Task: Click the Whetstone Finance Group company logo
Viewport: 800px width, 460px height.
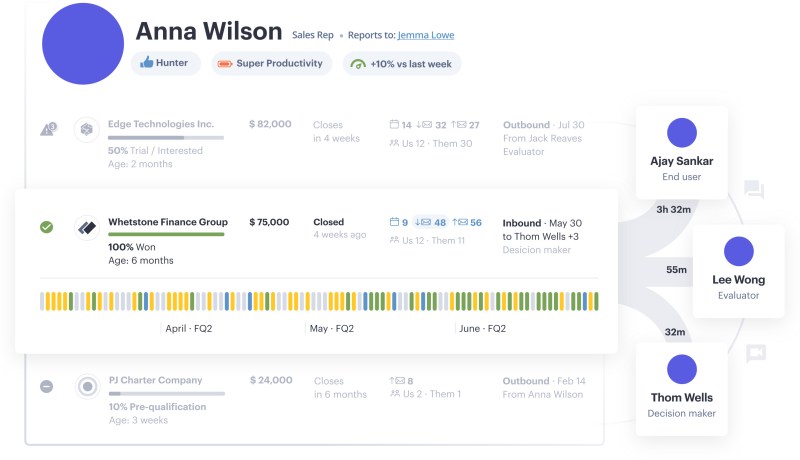Action: 87,227
